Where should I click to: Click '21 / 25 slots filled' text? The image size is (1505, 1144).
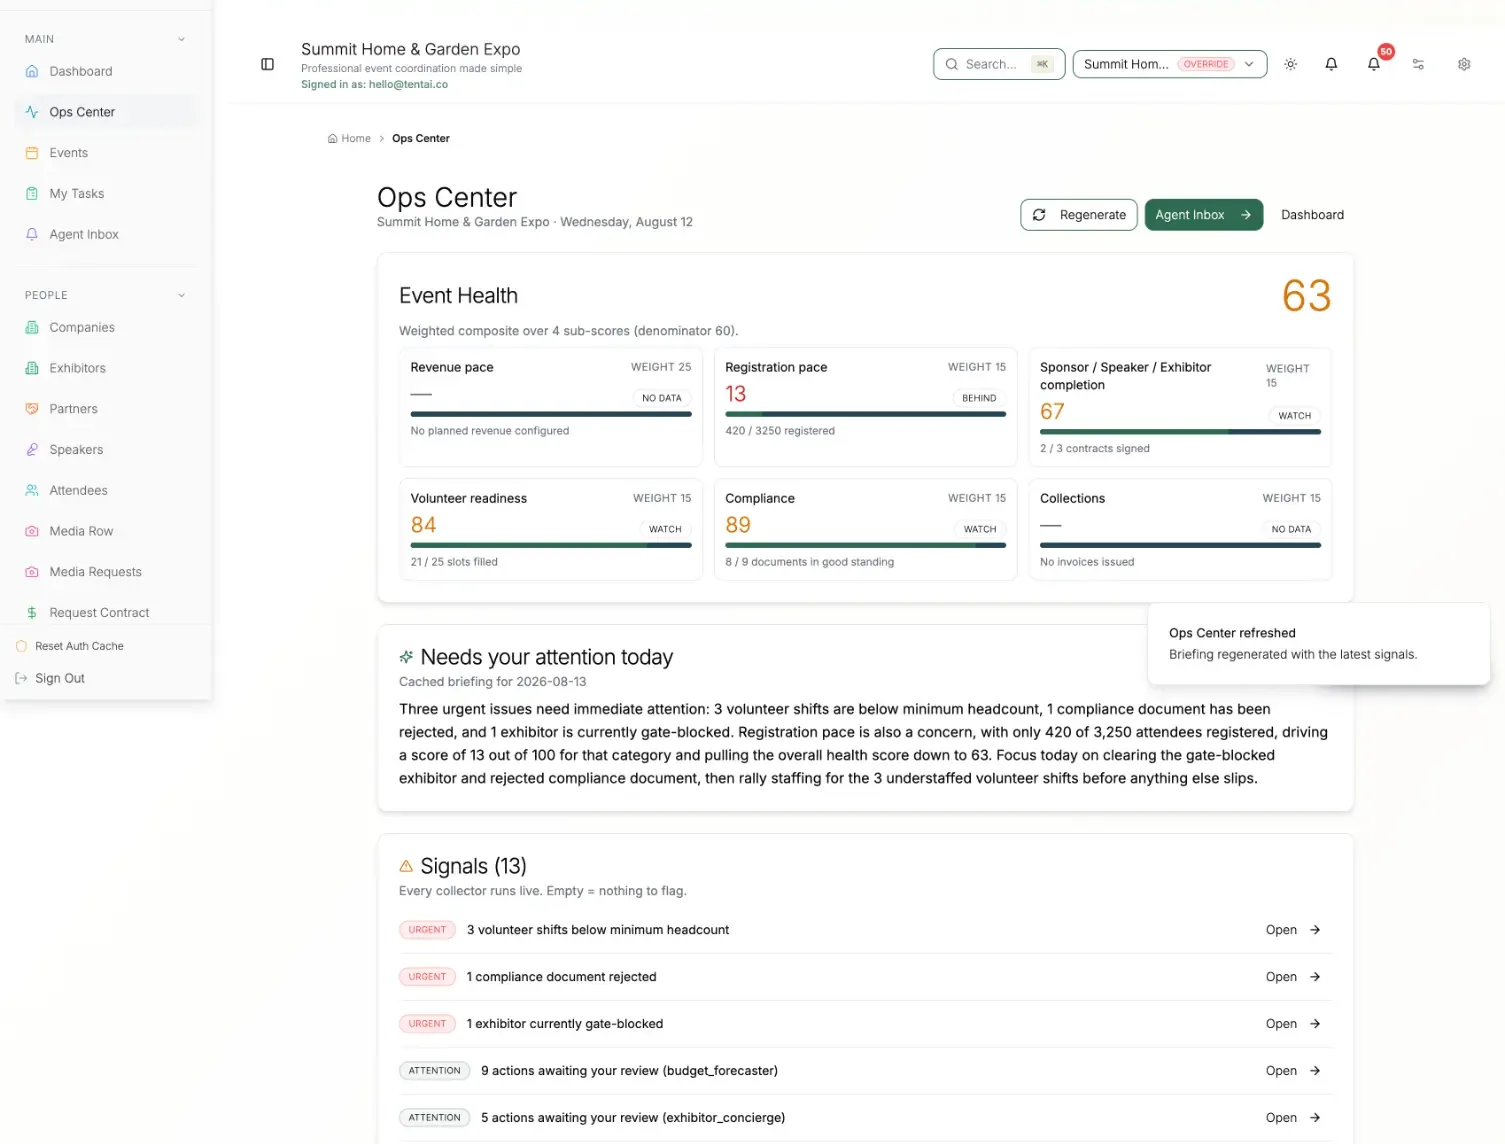(454, 562)
